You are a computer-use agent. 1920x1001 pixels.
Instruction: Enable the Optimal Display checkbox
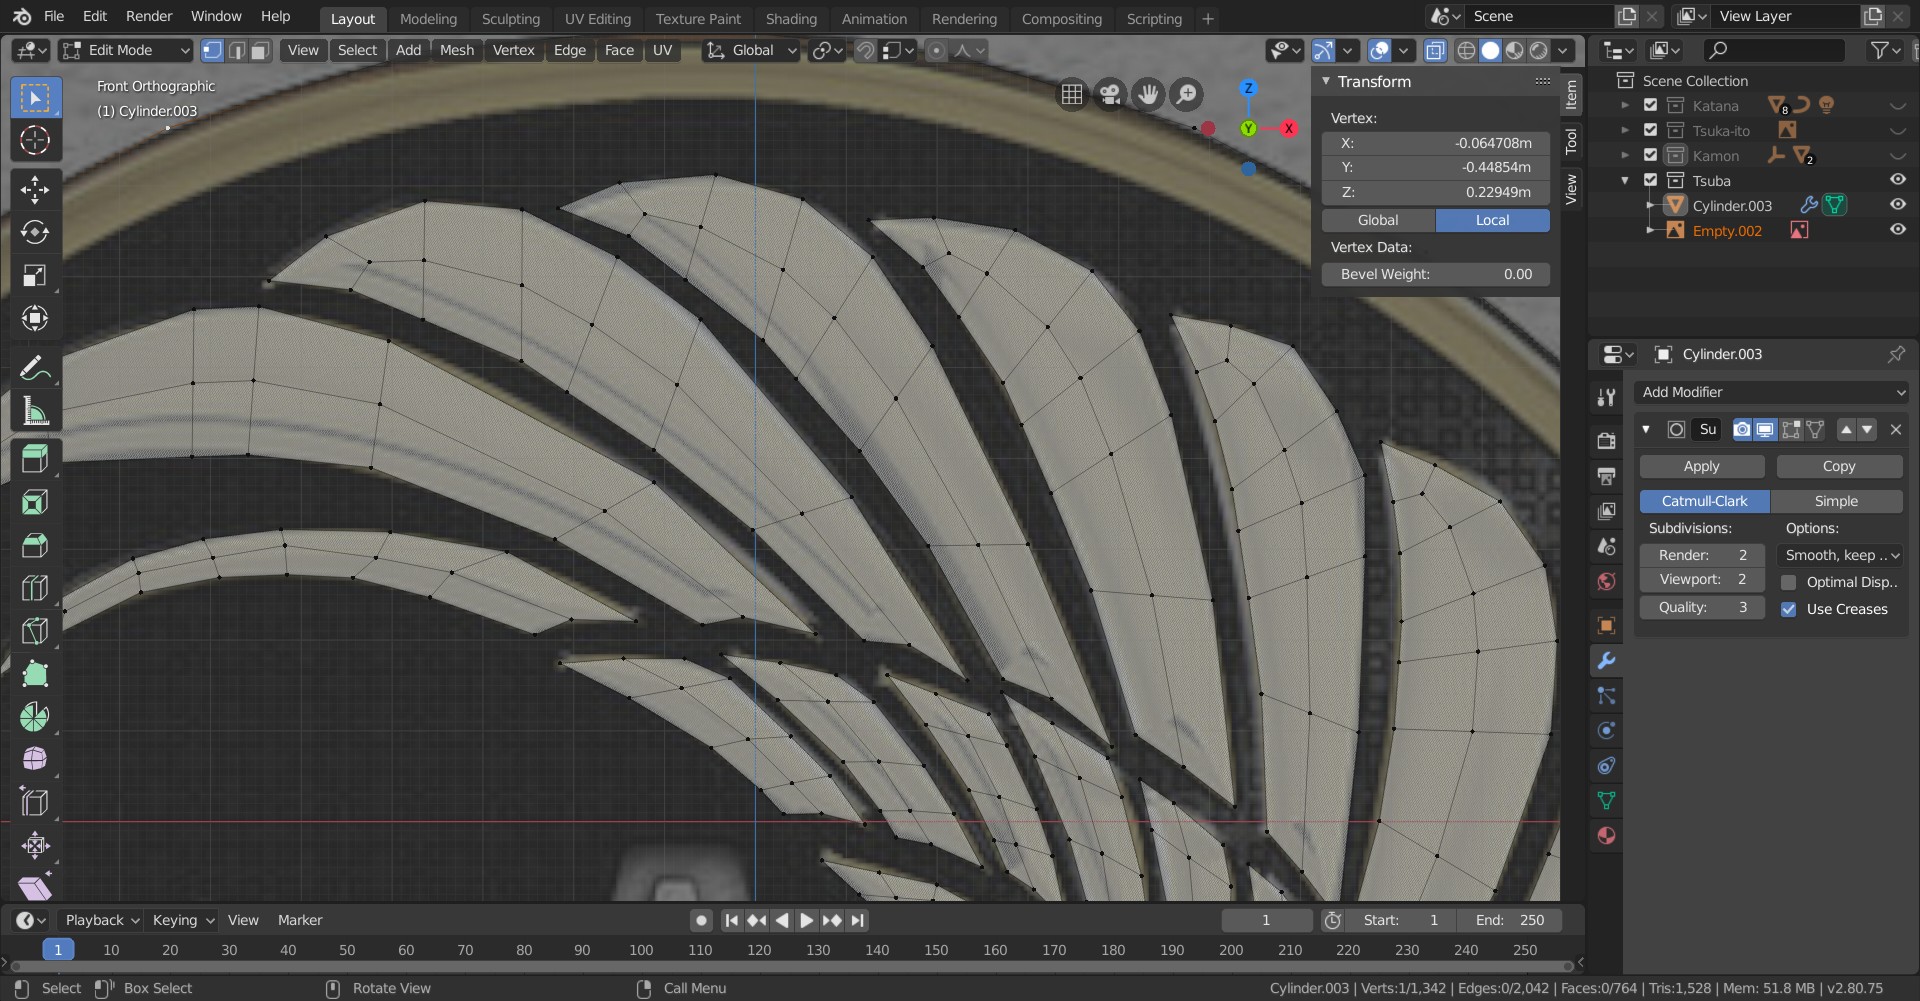[1789, 583]
